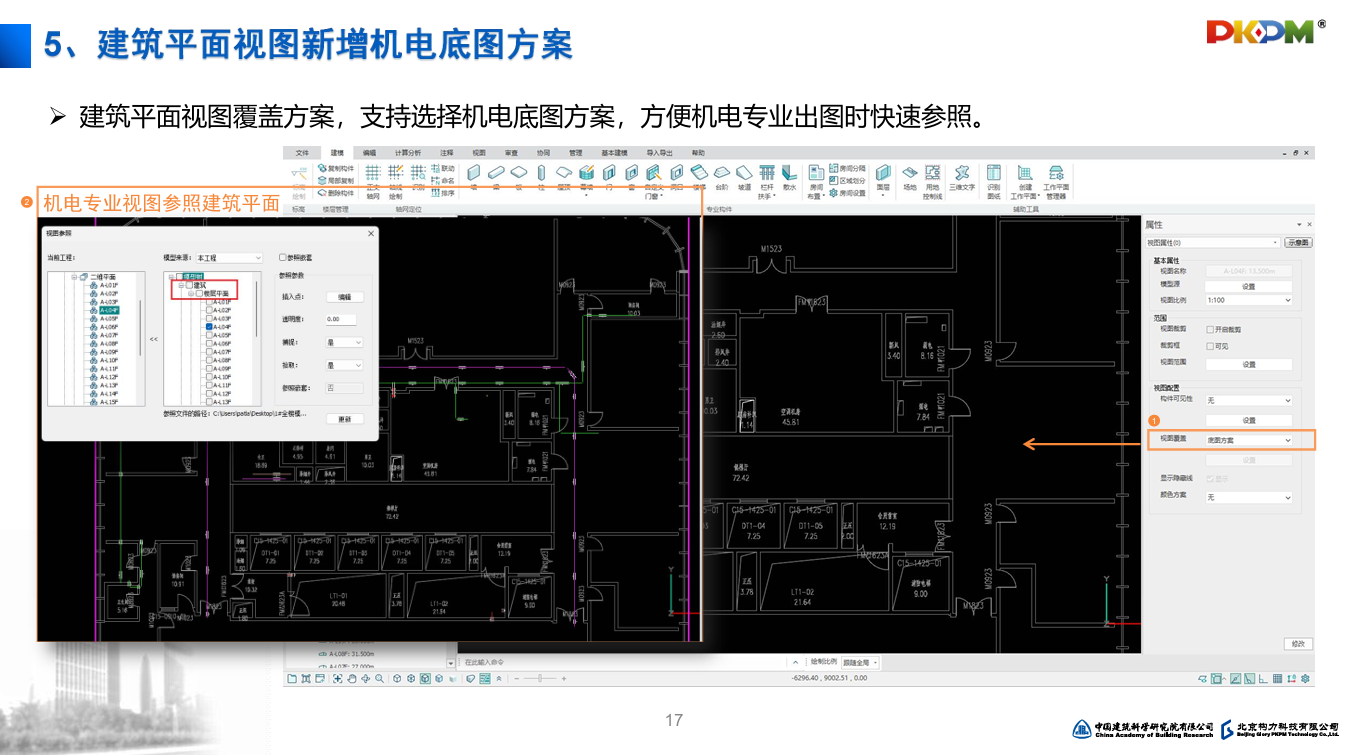This screenshot has width=1348, height=755.
Task: Click 删除构件 delete component tool
Action: 336,193
